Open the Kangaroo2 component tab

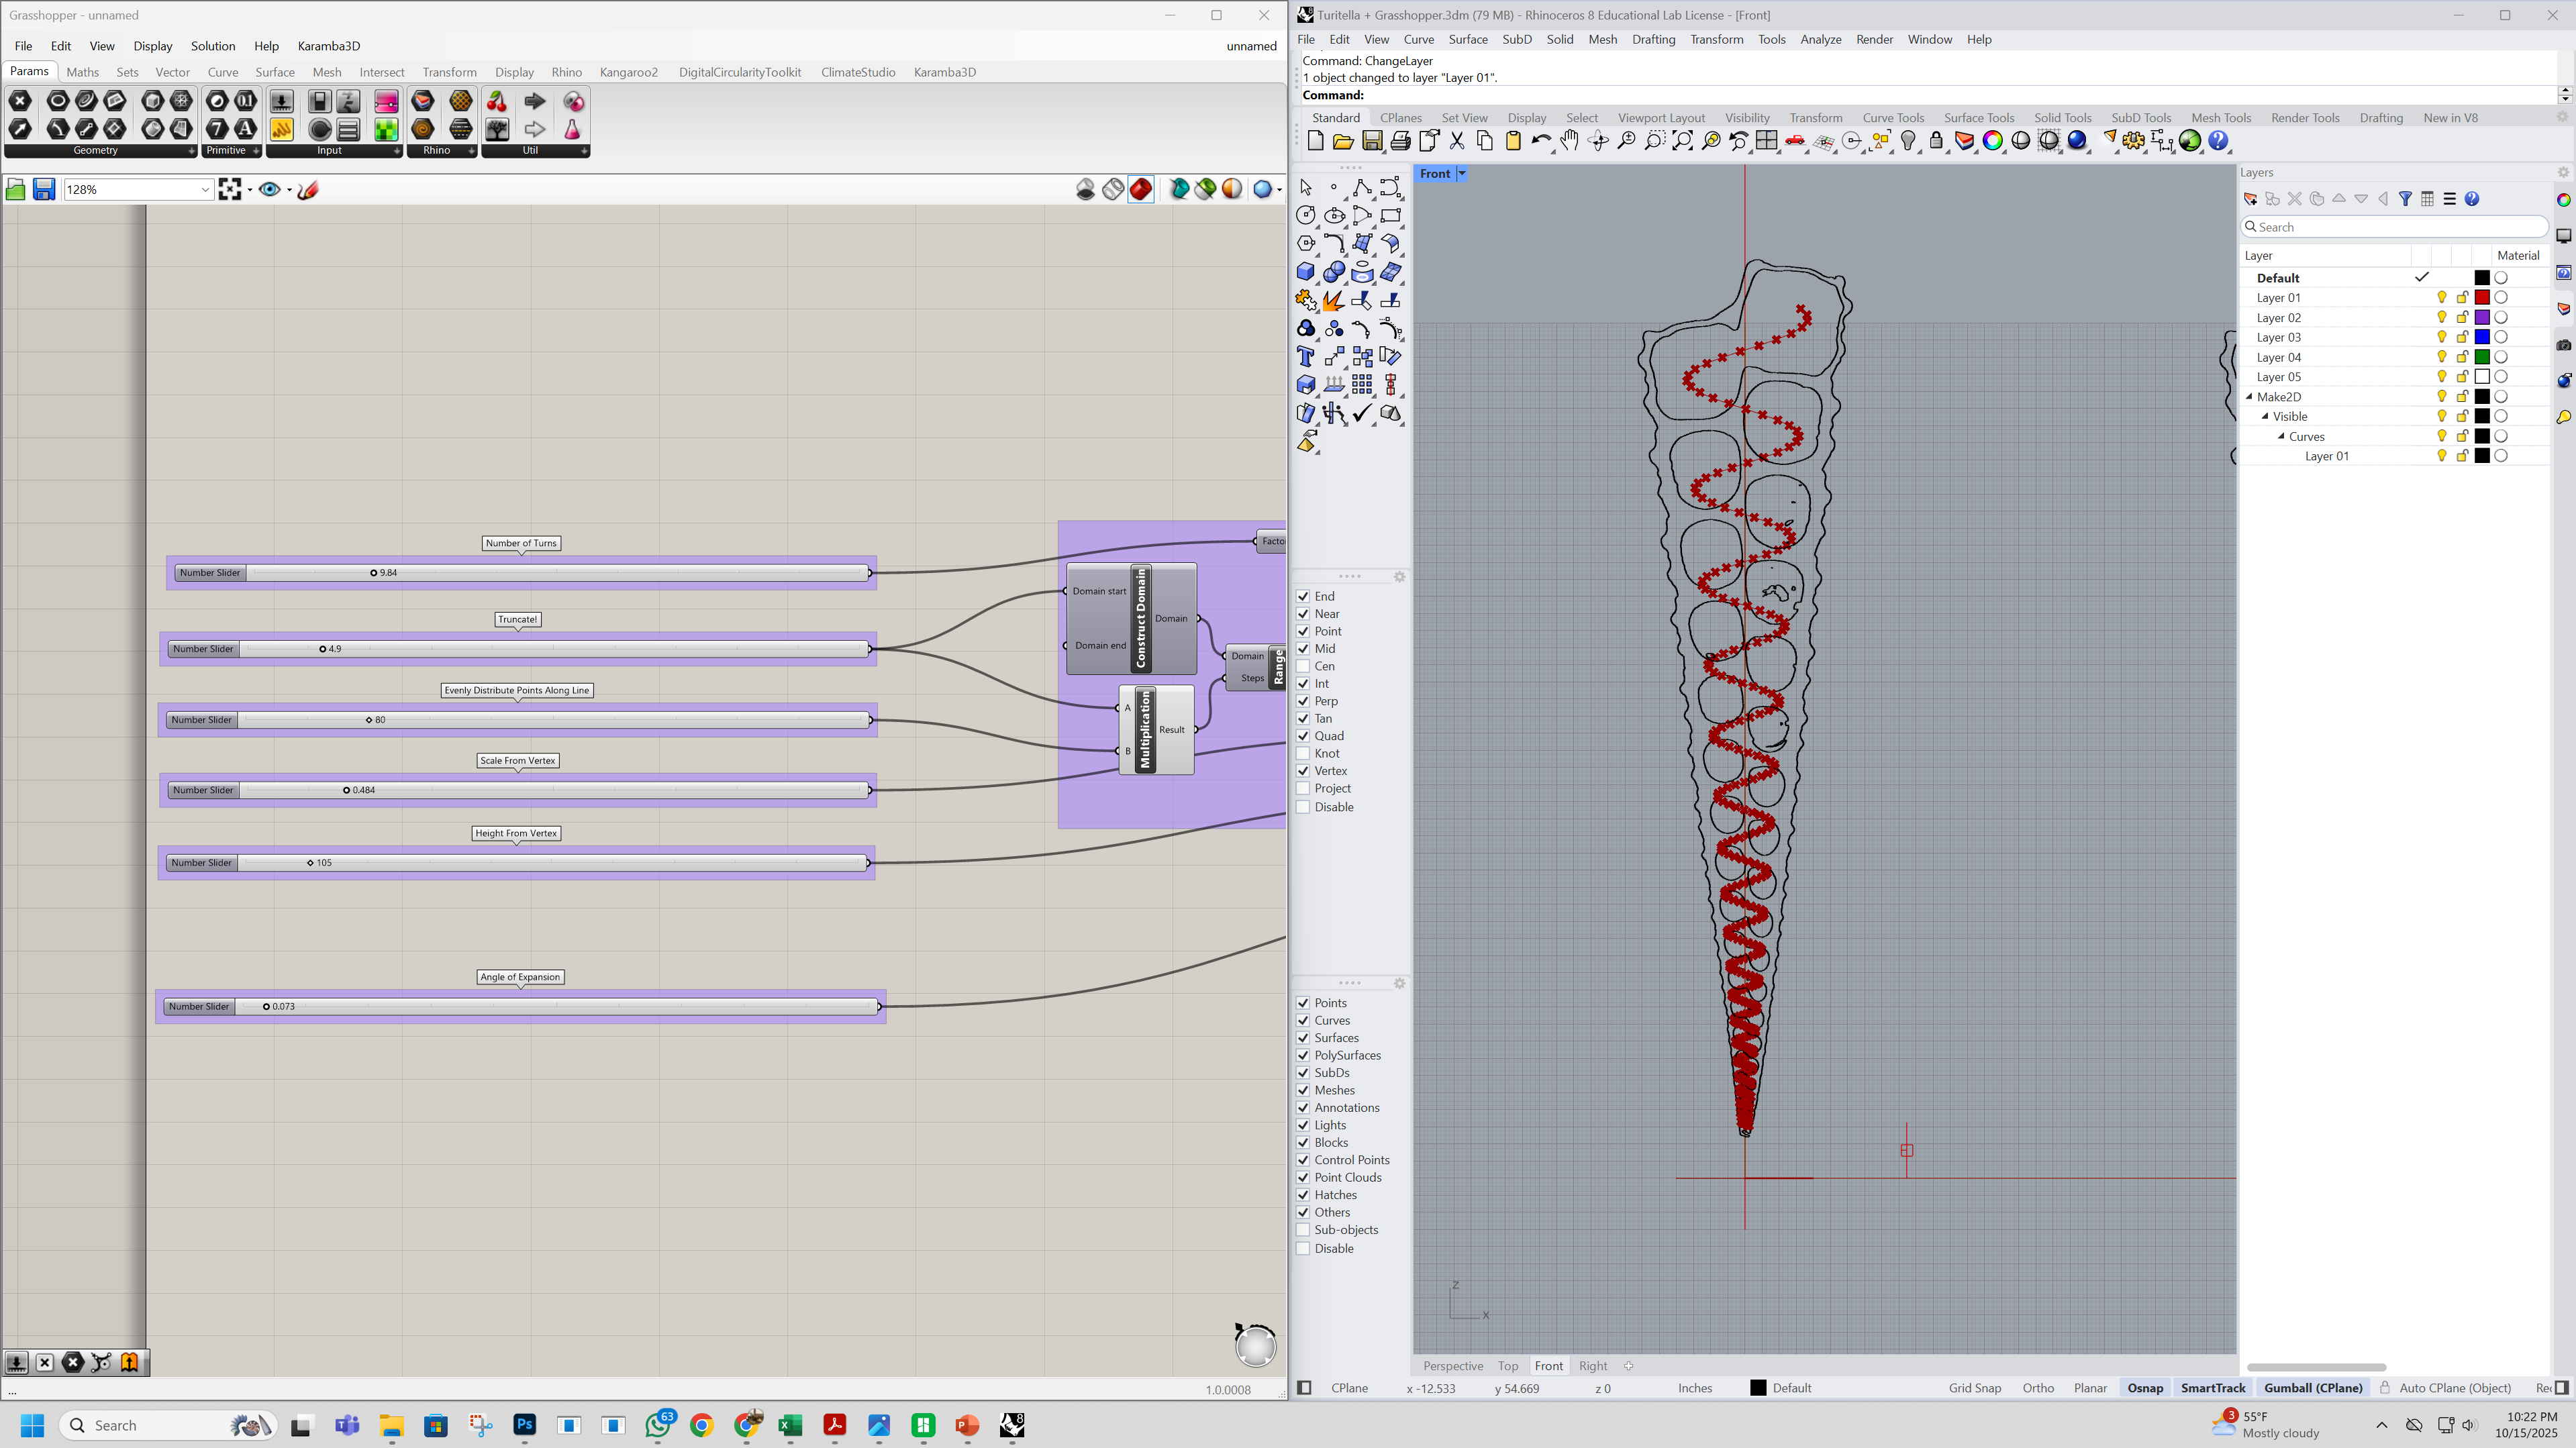tap(628, 72)
